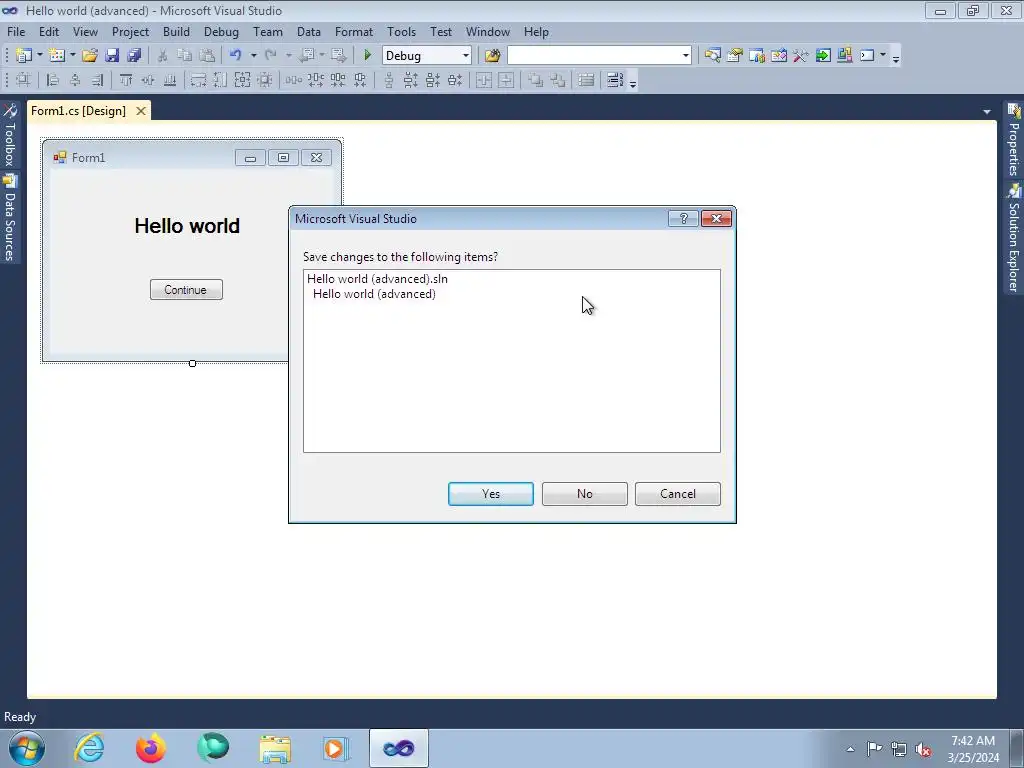Open the Debug configuration dropdown

(466, 56)
